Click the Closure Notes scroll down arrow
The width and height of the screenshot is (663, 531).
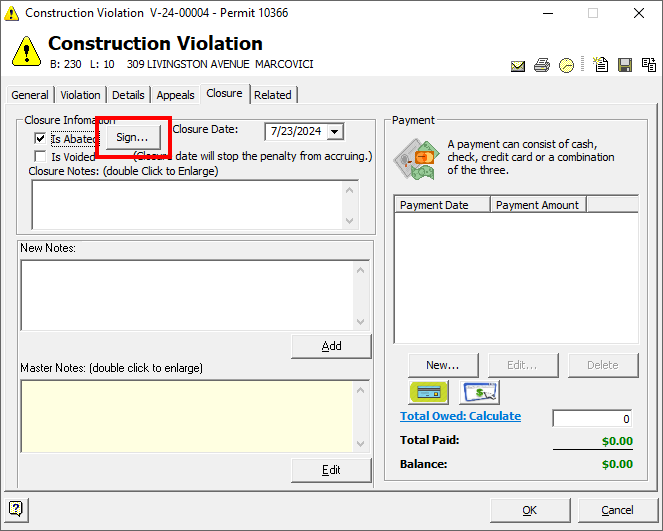tap(350, 220)
